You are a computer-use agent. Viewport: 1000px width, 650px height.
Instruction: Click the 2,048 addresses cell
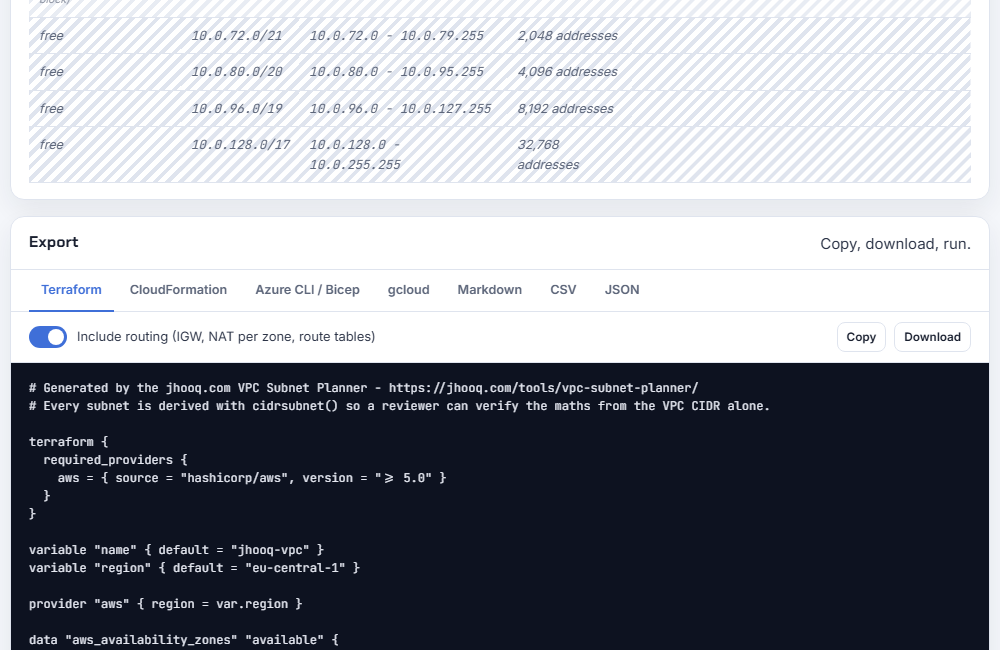(x=568, y=36)
